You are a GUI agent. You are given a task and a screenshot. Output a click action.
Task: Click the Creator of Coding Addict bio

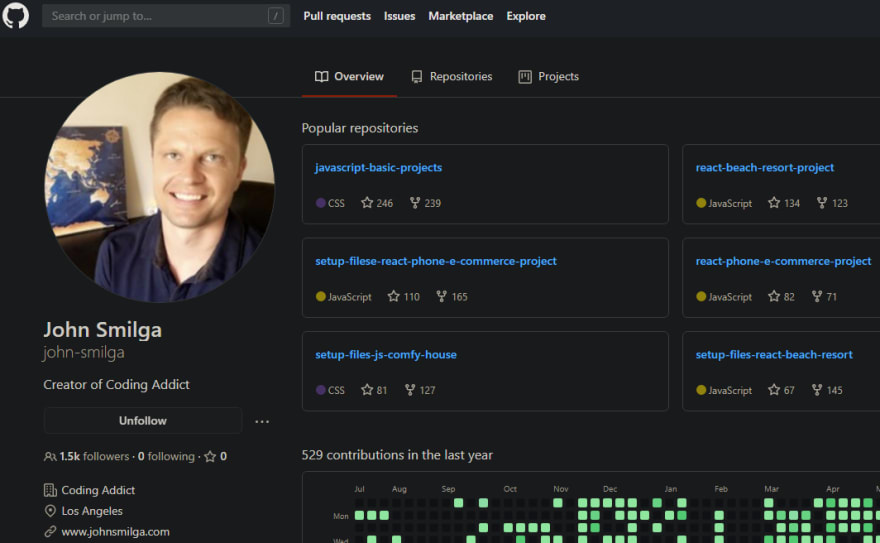pos(116,384)
